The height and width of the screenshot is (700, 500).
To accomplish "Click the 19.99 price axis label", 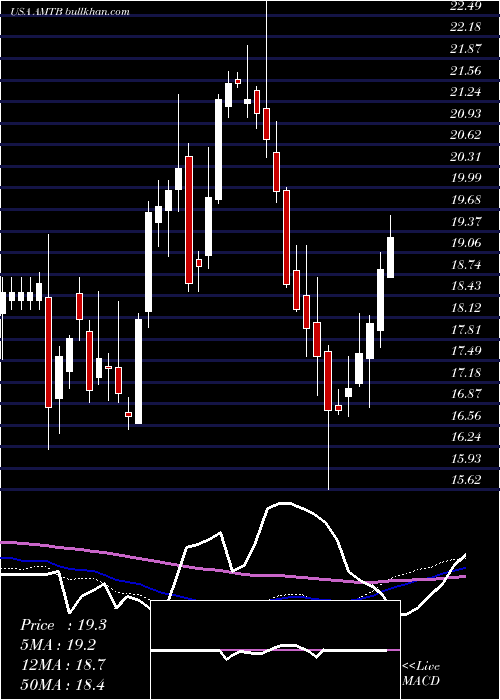I will [466, 178].
